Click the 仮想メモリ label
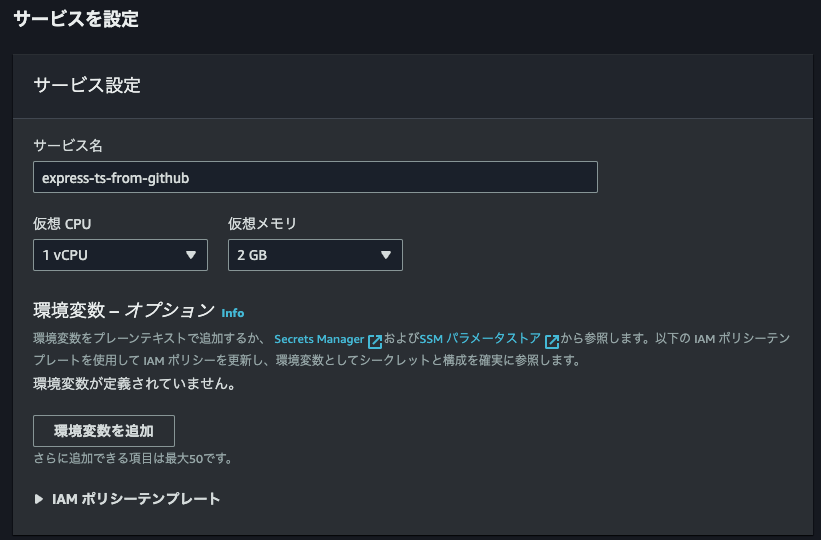The height and width of the screenshot is (540, 821). pos(262,224)
